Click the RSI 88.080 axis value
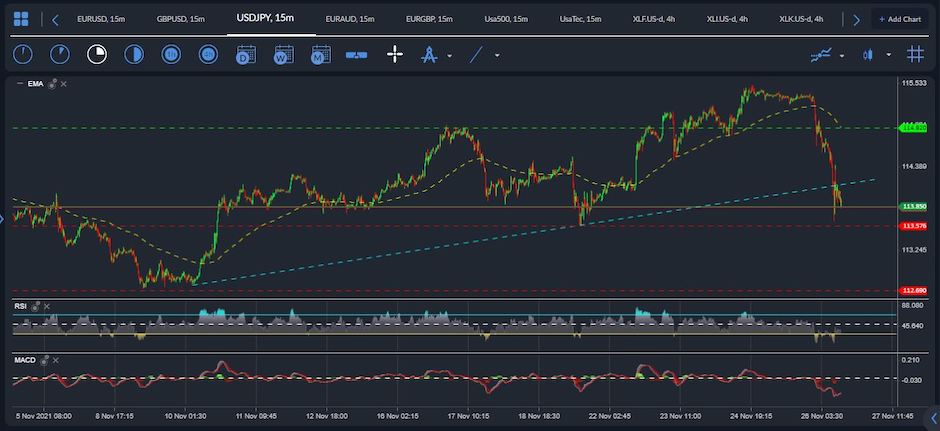Screen dimensions: 940x431 click(x=913, y=305)
